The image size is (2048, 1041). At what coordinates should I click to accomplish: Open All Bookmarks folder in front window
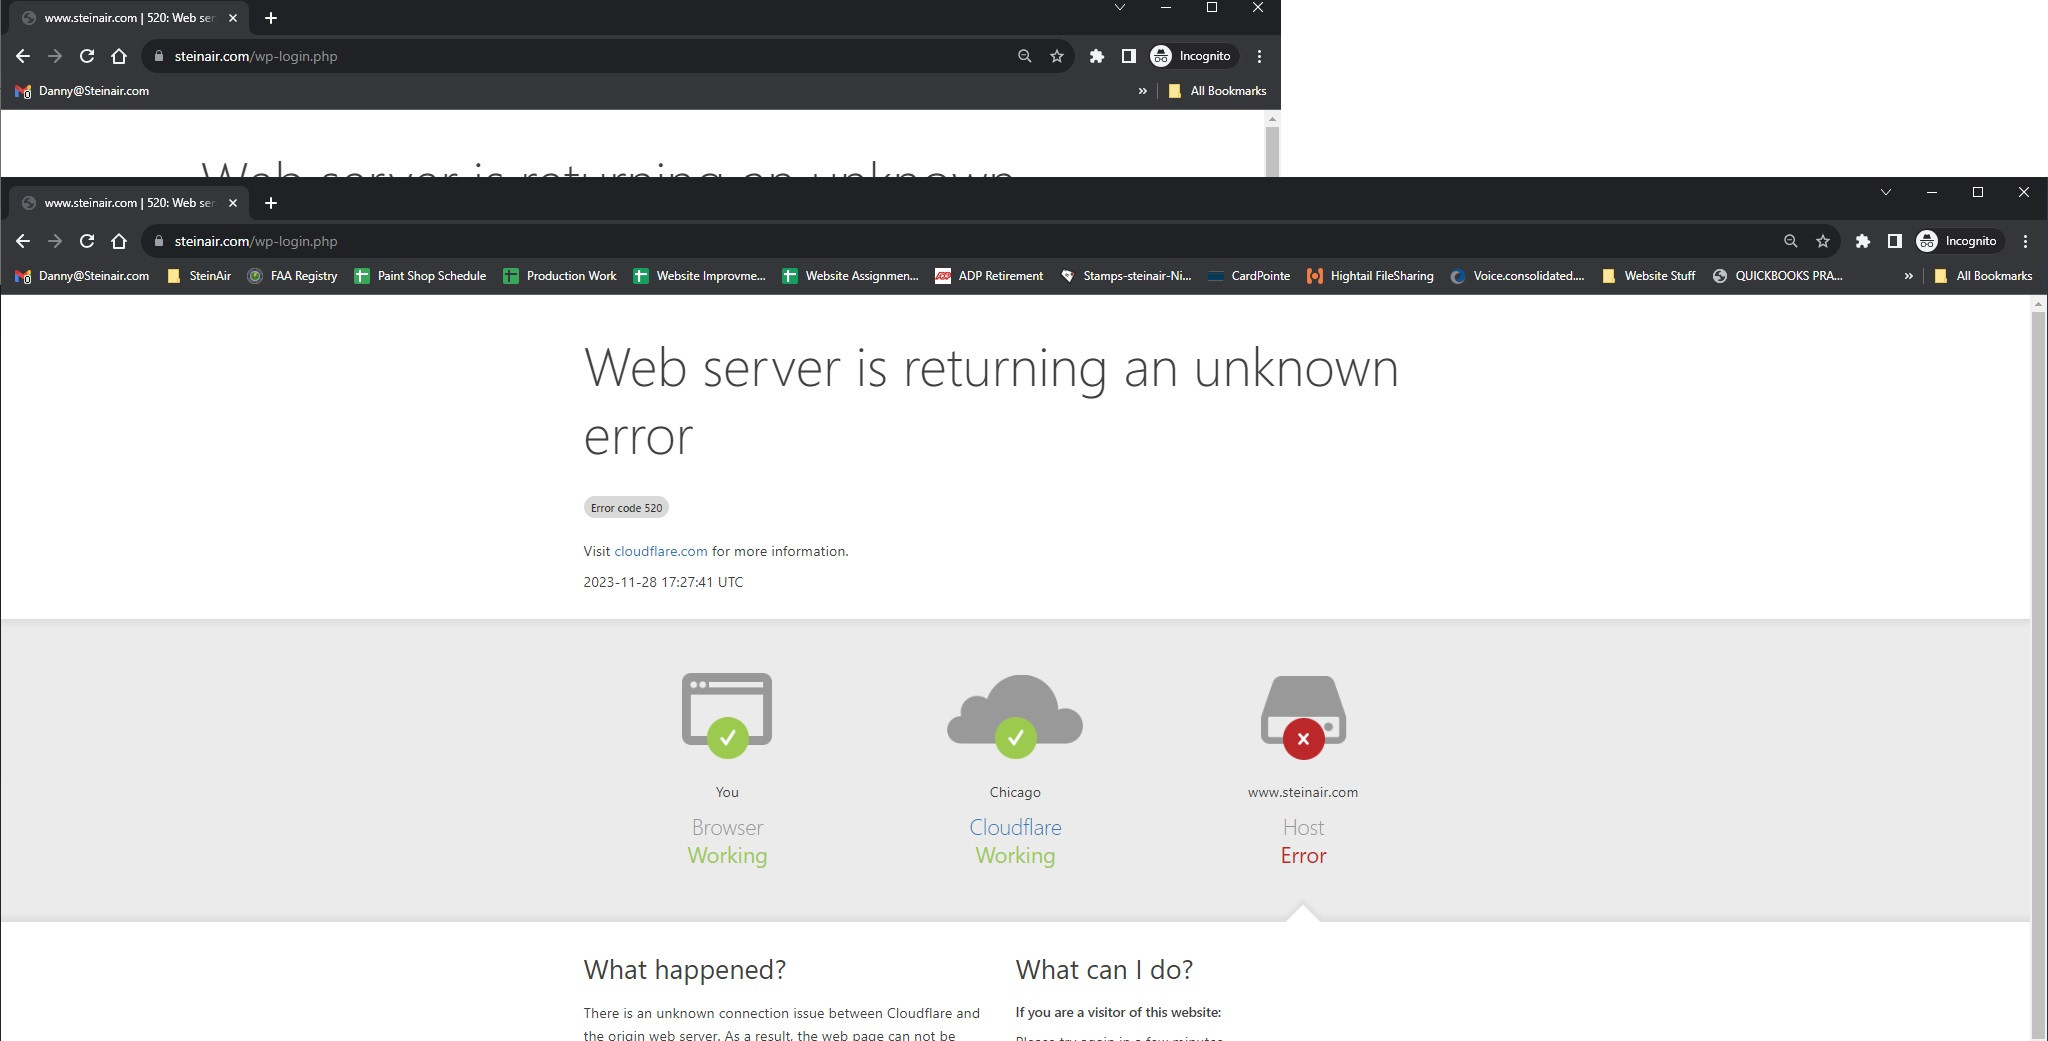coord(1983,276)
